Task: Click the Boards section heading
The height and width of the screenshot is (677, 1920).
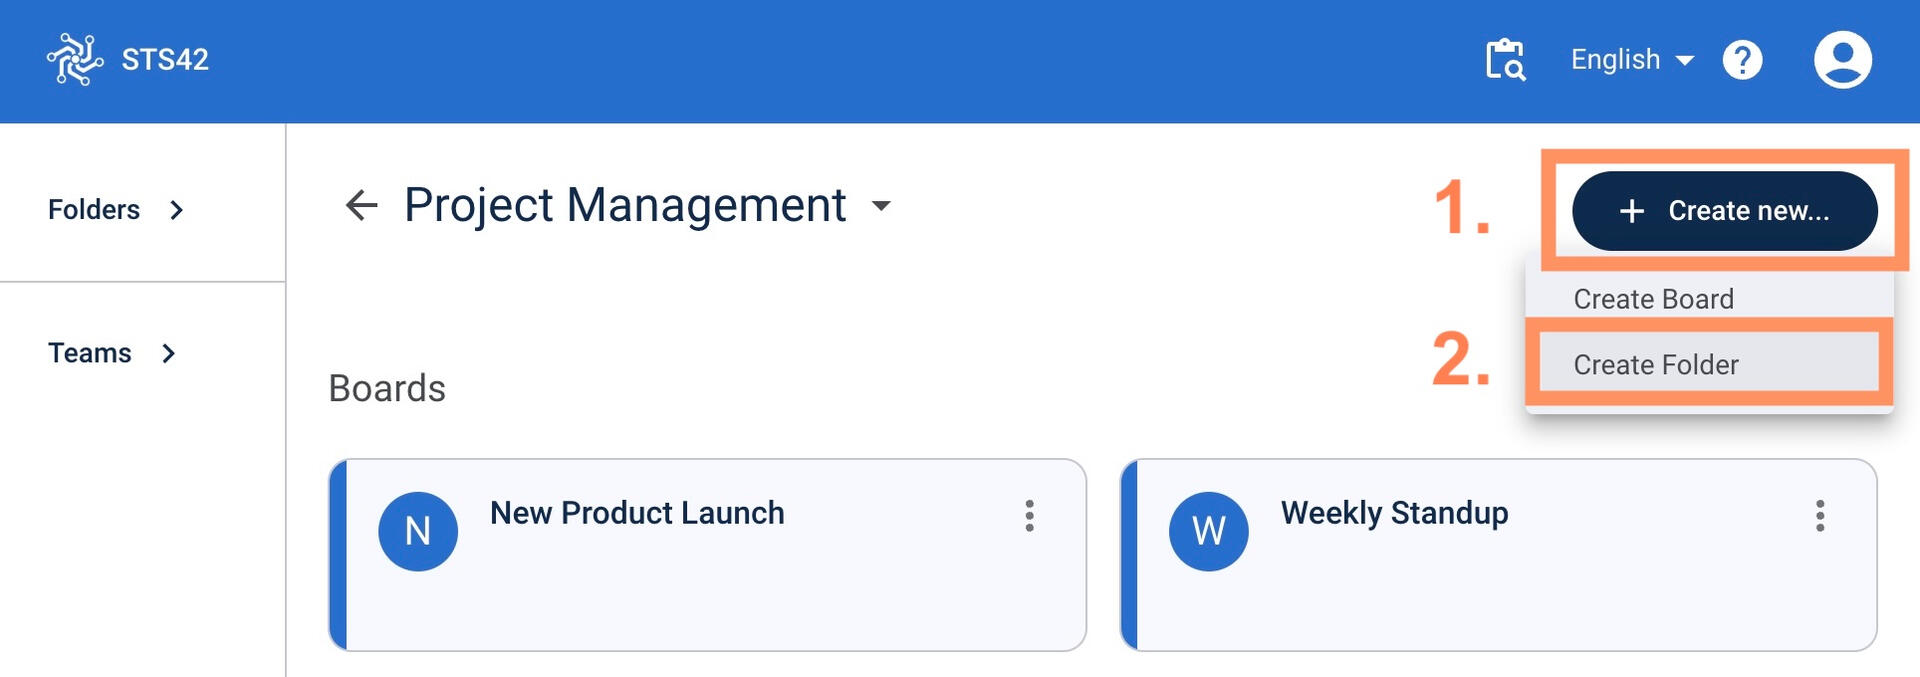Action: click(x=387, y=388)
